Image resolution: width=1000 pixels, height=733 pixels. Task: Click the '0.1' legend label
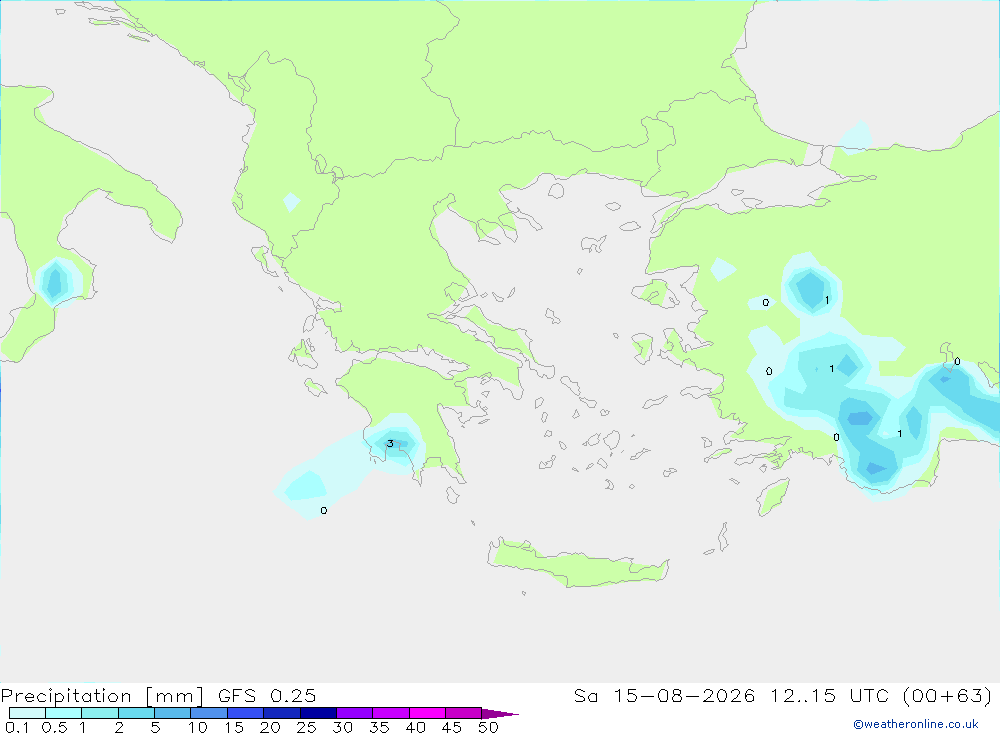click(17, 727)
